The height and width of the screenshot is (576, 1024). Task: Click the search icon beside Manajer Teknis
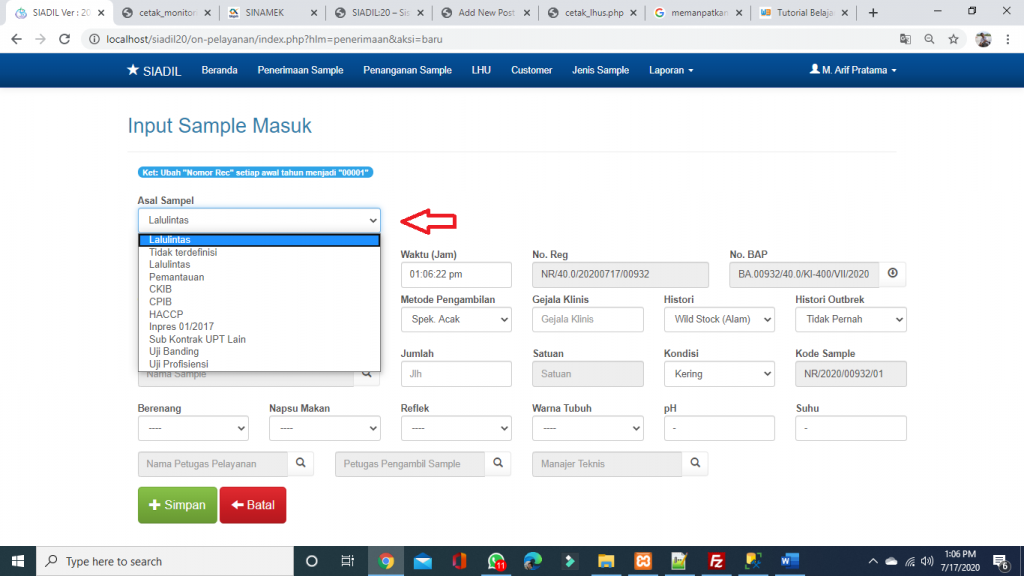point(695,463)
